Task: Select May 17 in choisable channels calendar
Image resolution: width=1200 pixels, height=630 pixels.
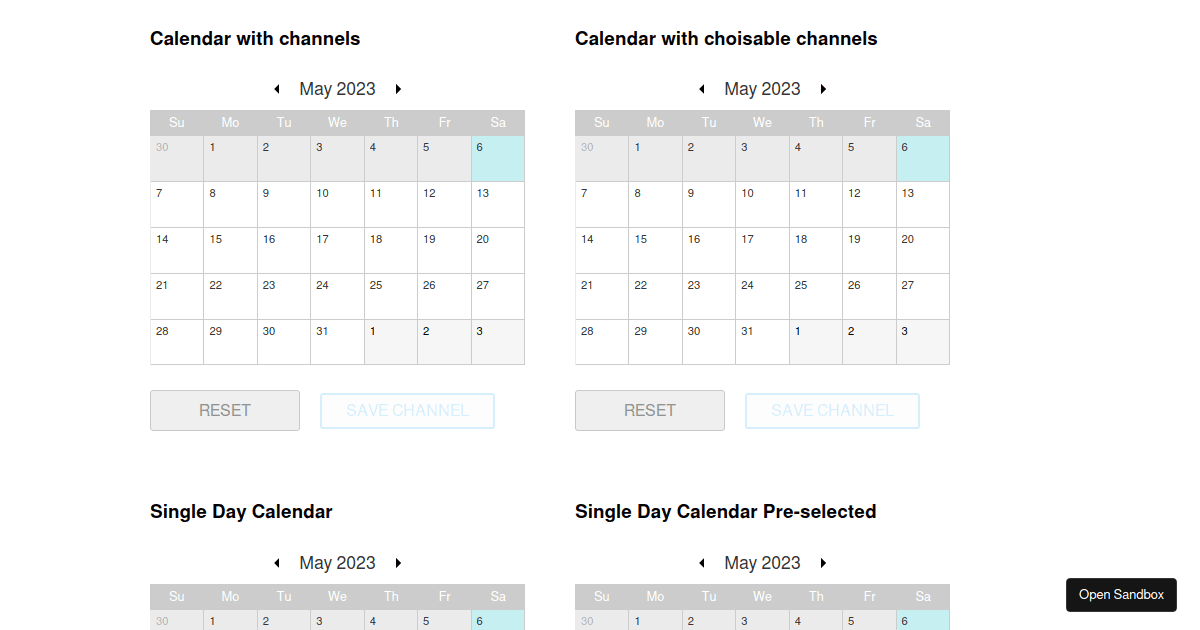Action: [x=762, y=250]
